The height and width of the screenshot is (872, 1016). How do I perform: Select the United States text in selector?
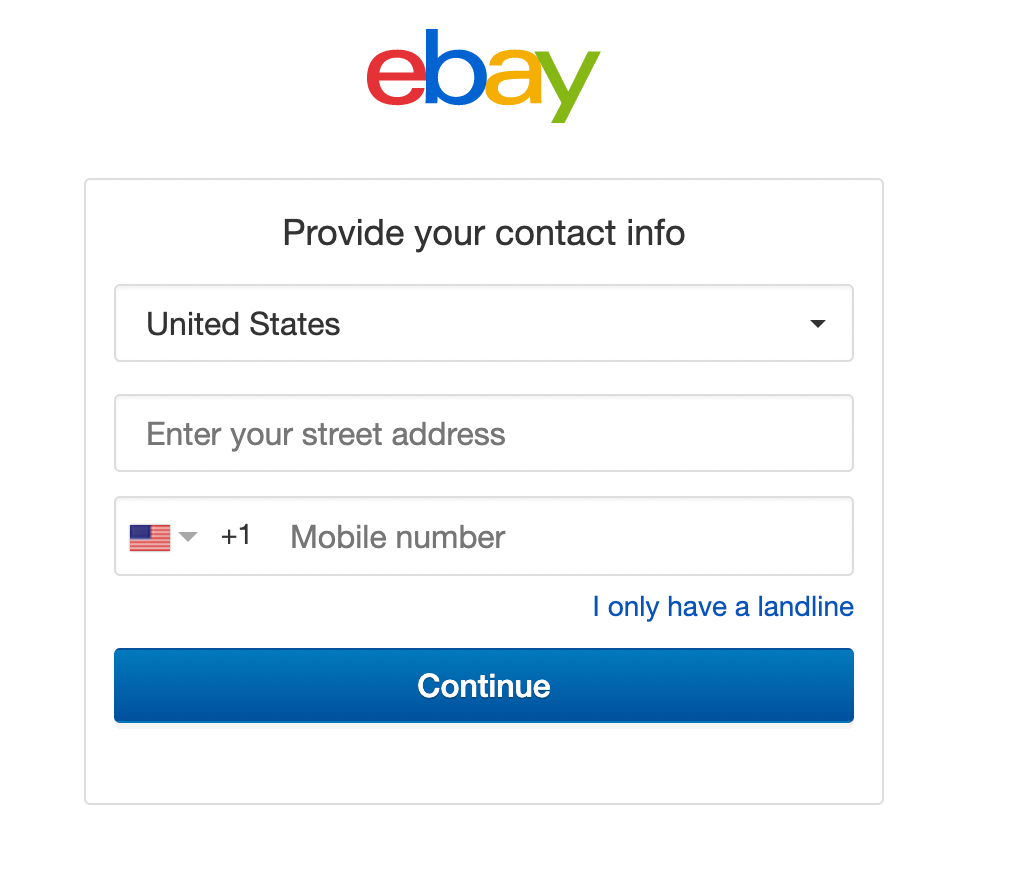243,324
